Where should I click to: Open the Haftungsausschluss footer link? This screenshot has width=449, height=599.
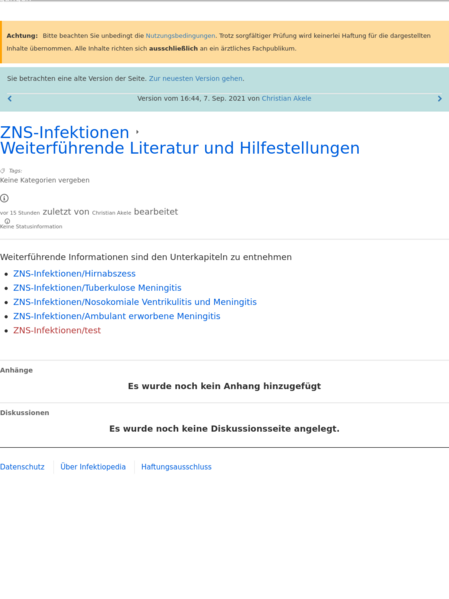(176, 467)
